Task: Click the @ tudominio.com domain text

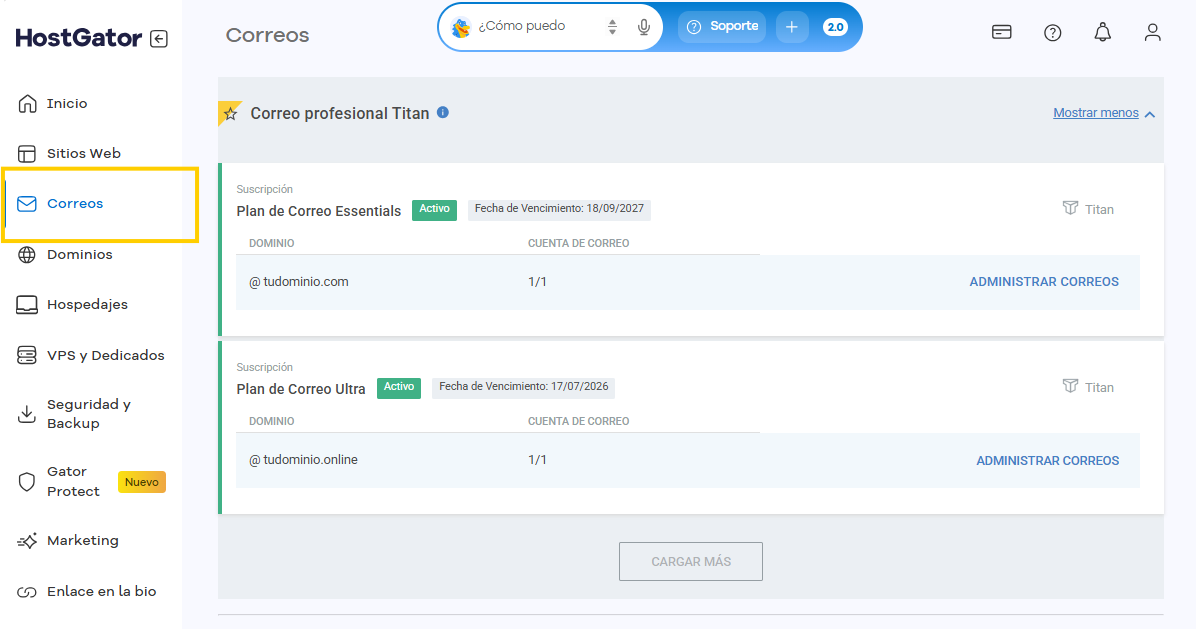Action: tap(299, 282)
